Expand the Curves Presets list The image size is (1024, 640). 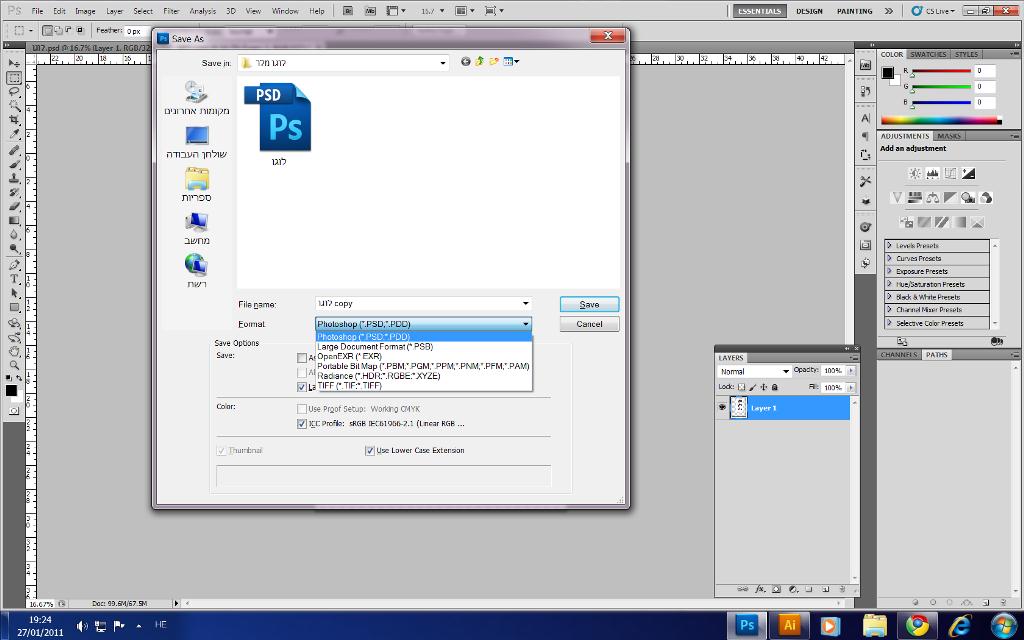tap(889, 258)
